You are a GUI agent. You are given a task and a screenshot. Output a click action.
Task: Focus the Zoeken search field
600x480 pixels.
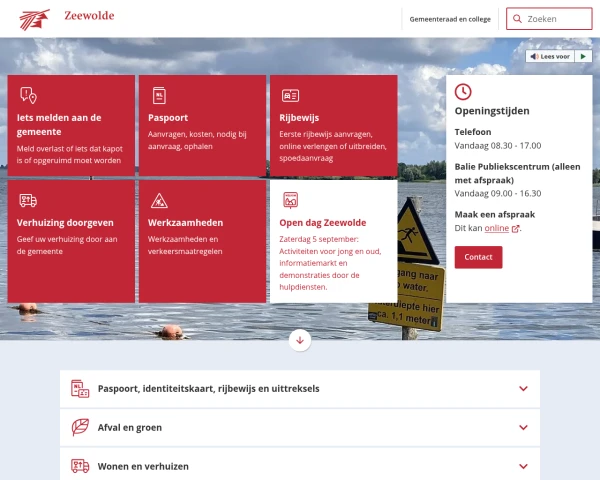(549, 19)
